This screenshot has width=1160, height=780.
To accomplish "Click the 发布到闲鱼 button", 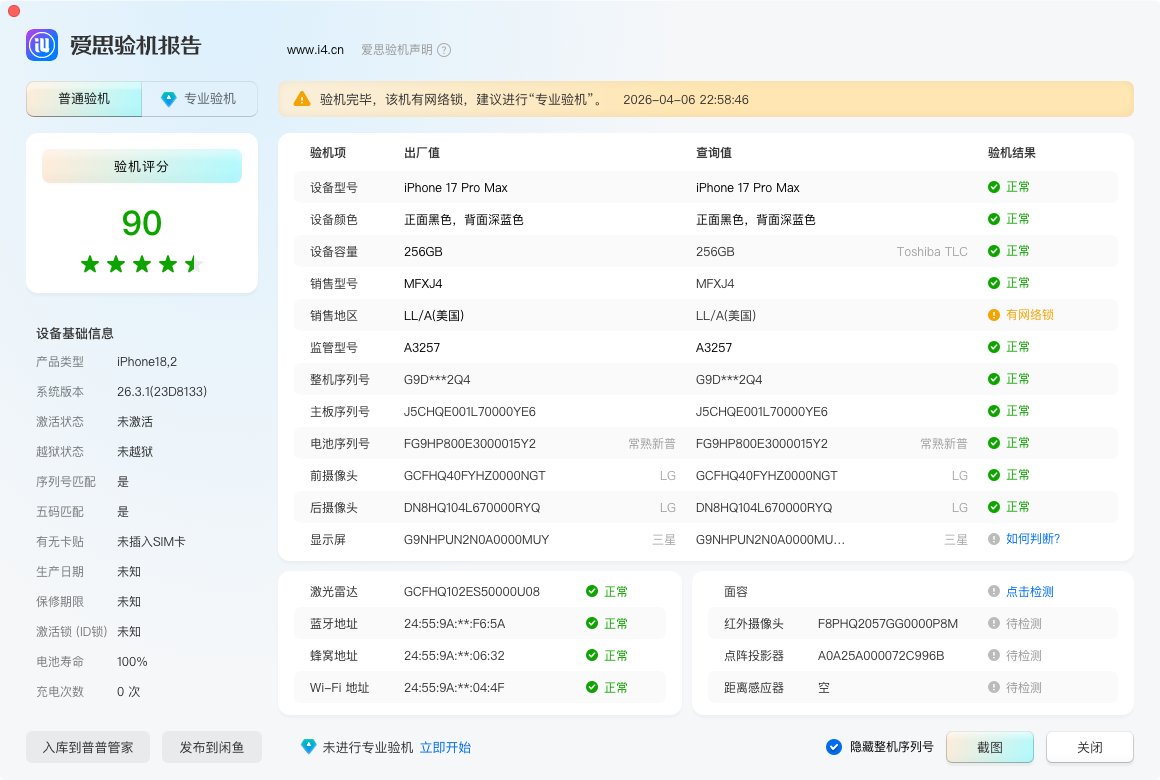I will point(212,747).
